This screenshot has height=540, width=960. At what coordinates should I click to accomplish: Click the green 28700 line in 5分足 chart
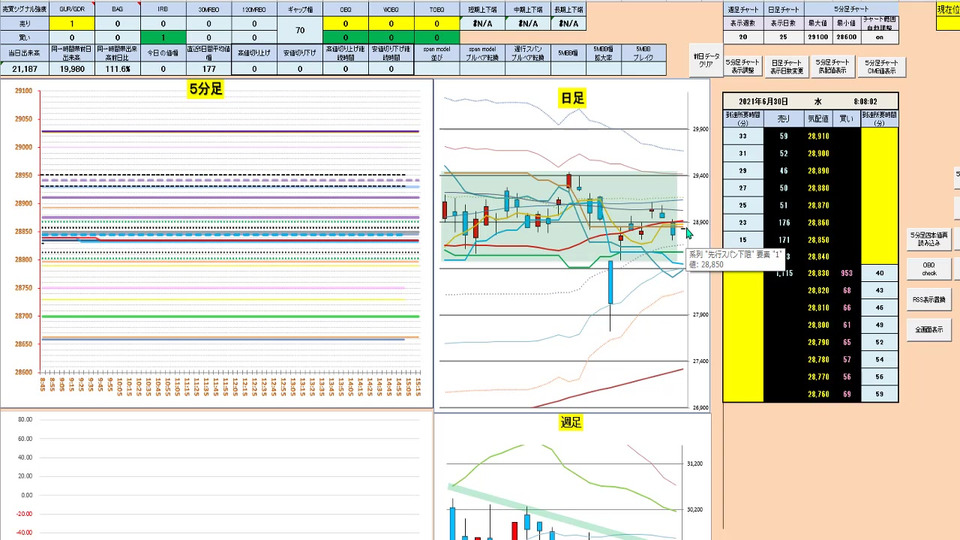[230, 317]
